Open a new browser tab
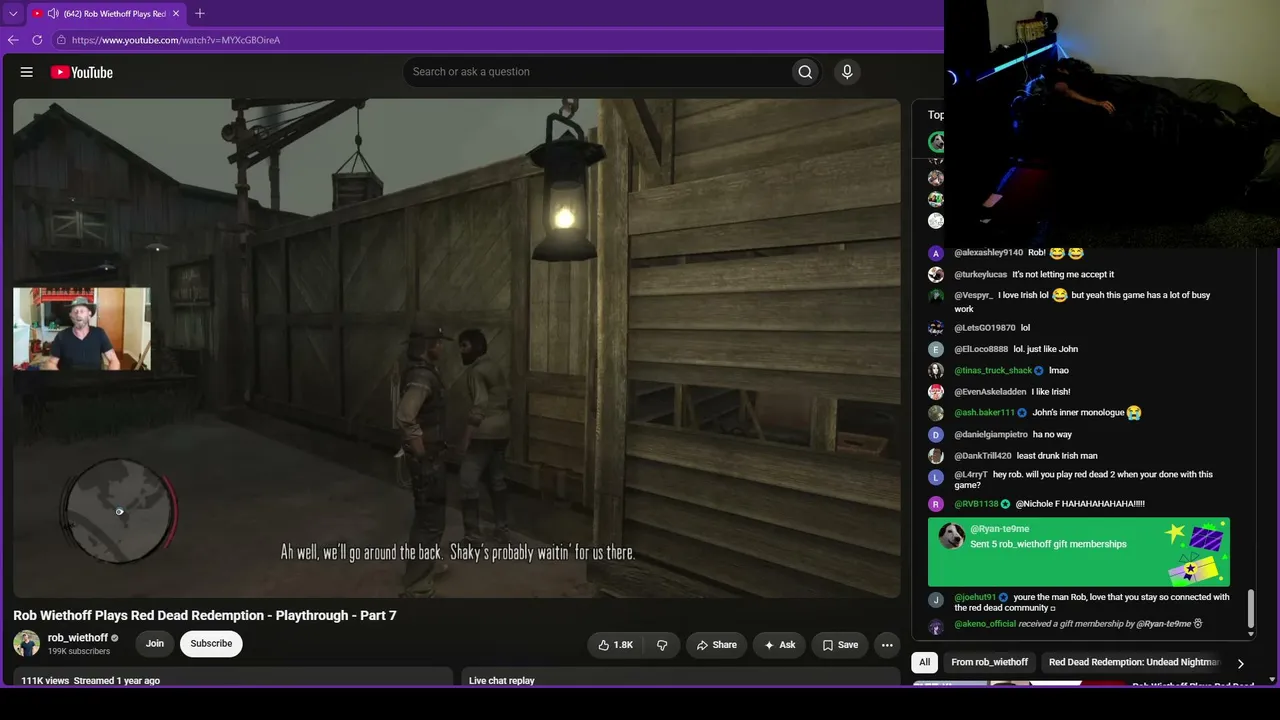This screenshot has height=720, width=1280. [200, 14]
